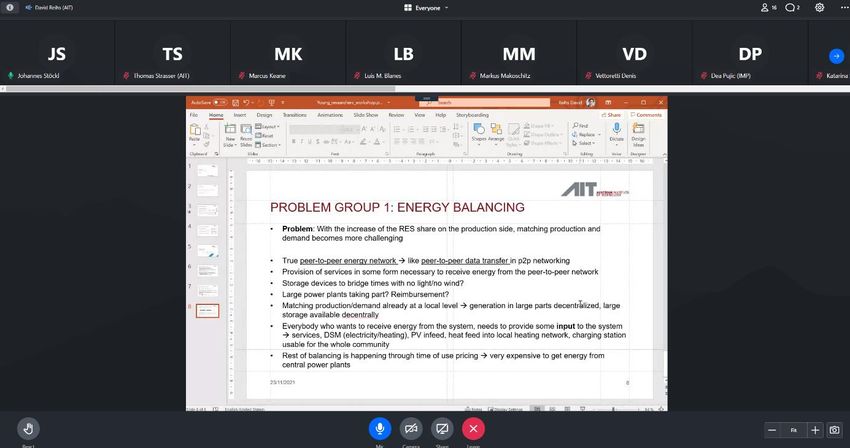Open the File tab
Viewport: 850px width, 448px height.
click(194, 115)
